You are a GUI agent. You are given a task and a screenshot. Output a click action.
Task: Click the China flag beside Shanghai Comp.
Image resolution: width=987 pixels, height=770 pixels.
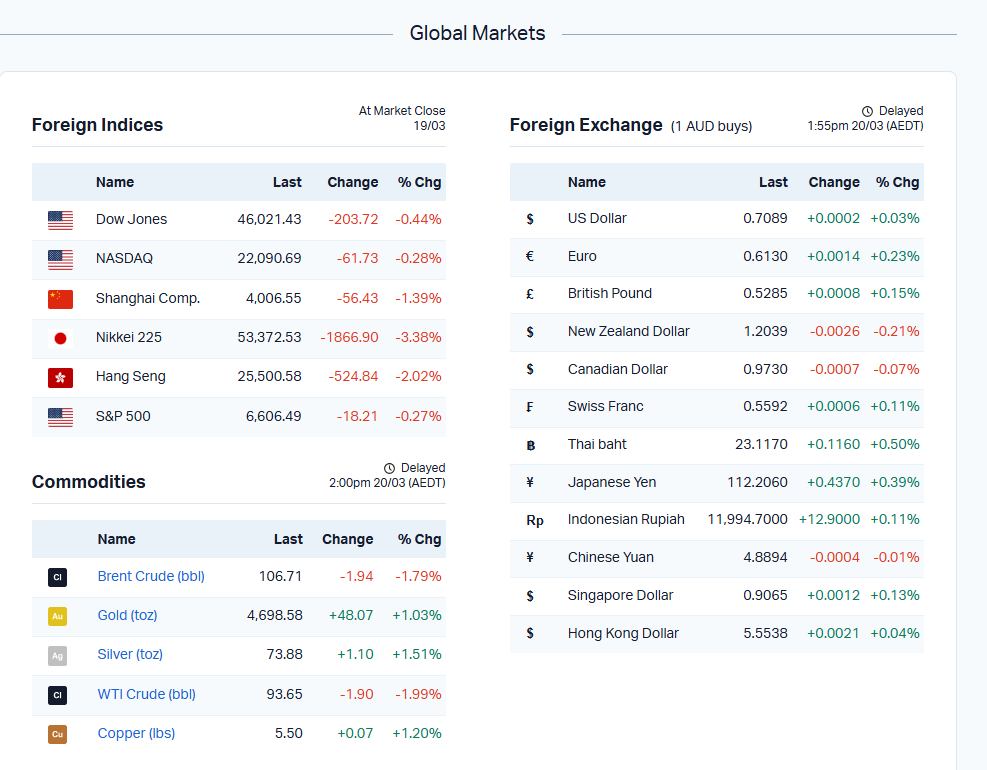[60, 299]
